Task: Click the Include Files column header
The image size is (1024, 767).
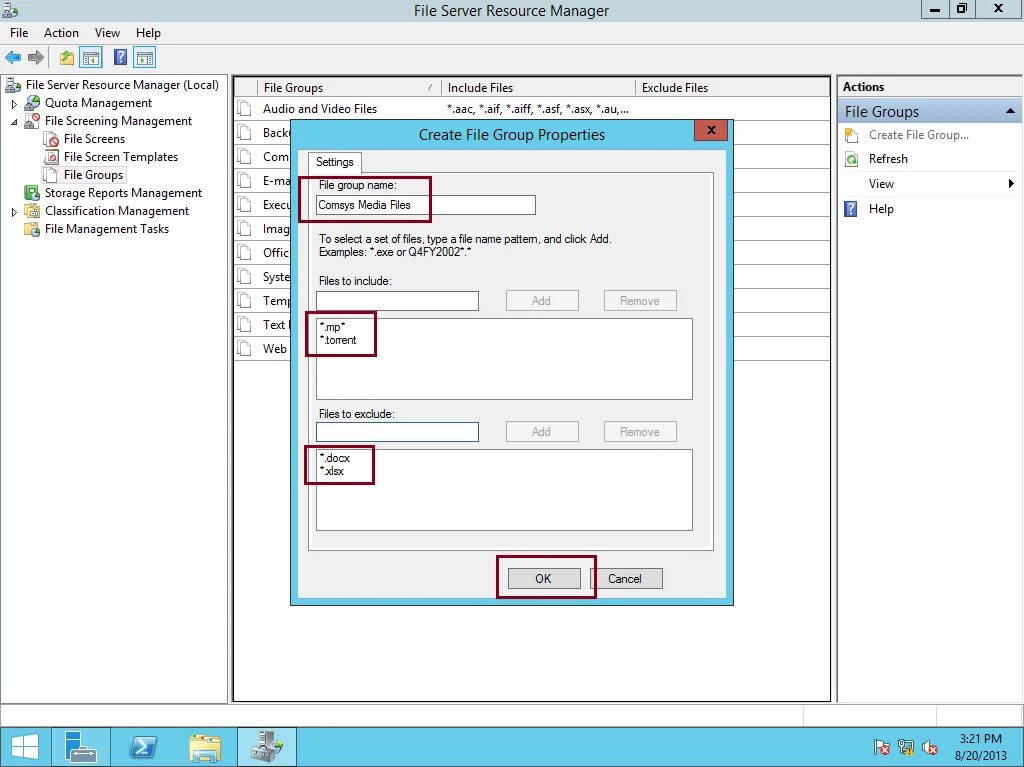Action: (538, 88)
